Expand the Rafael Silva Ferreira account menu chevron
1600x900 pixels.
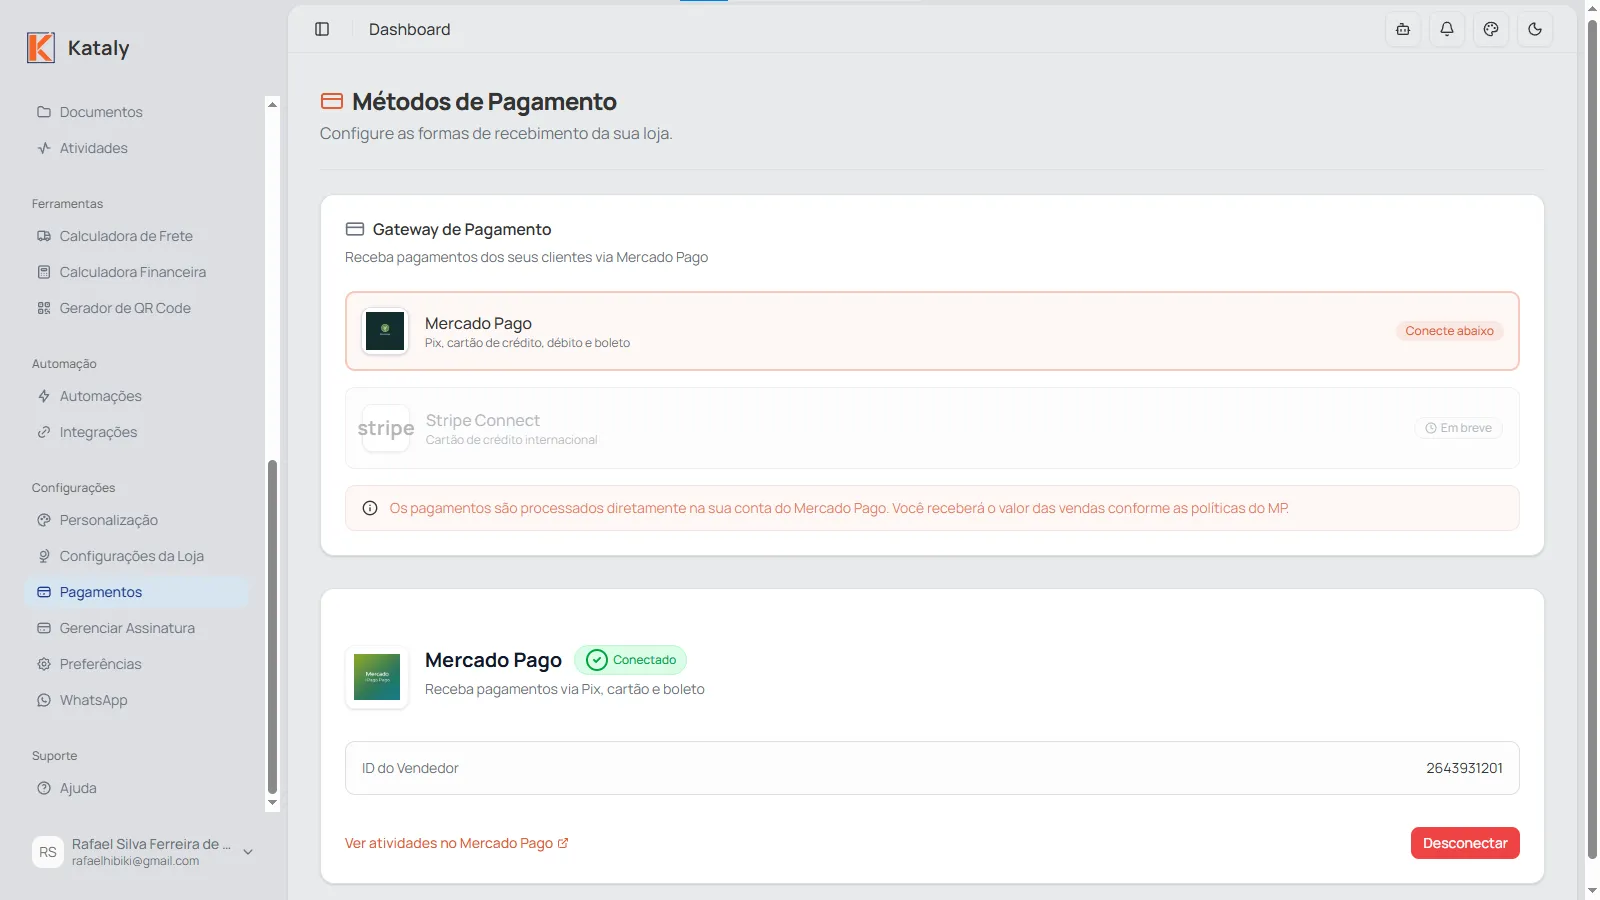(x=248, y=852)
